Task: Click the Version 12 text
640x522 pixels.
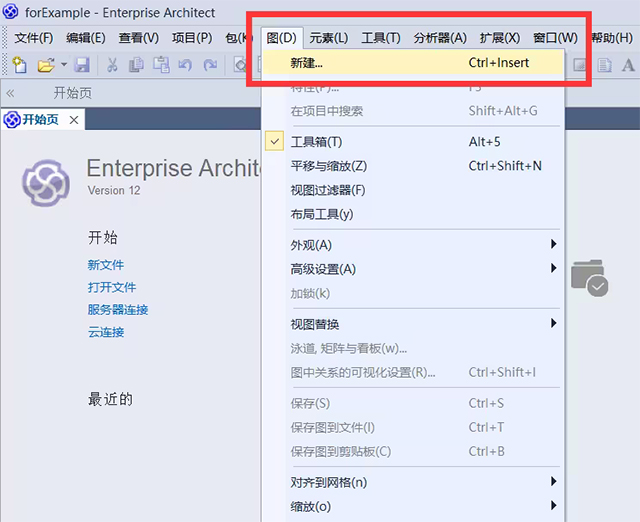Action: click(x=114, y=191)
